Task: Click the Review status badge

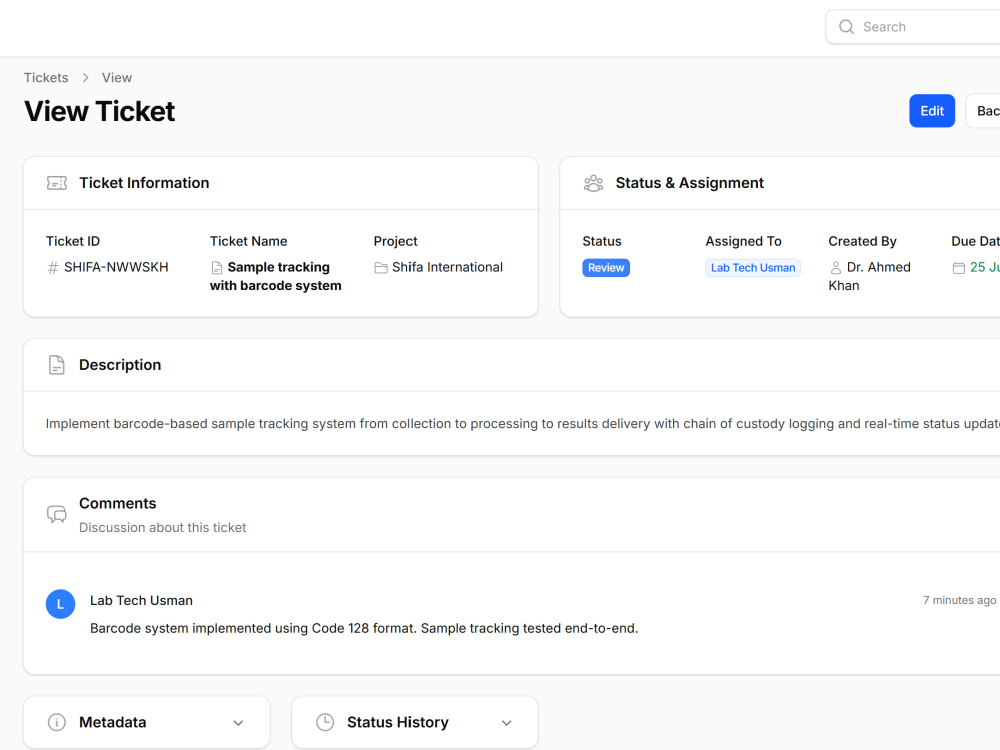Action: [x=606, y=268]
